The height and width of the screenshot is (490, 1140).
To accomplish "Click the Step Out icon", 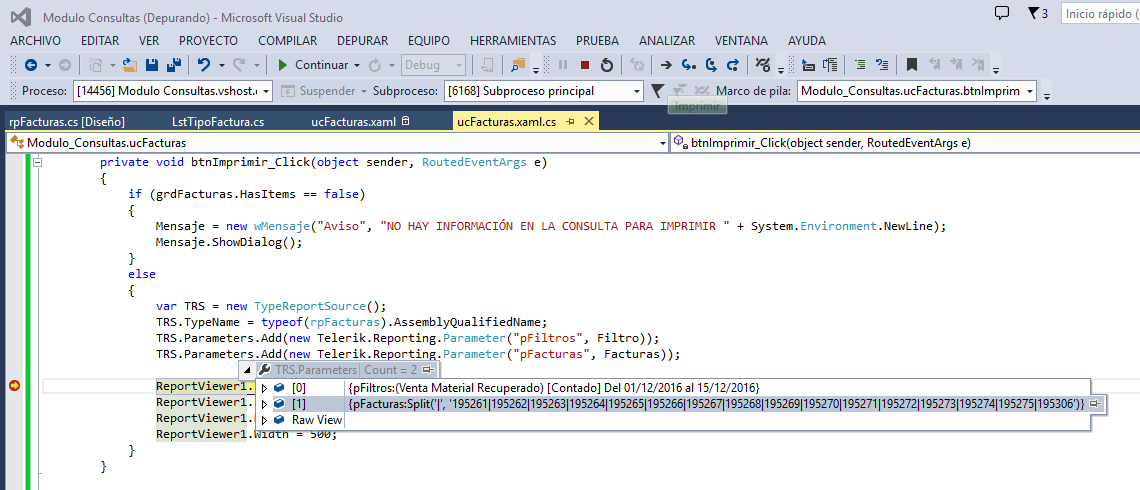I will click(733, 65).
